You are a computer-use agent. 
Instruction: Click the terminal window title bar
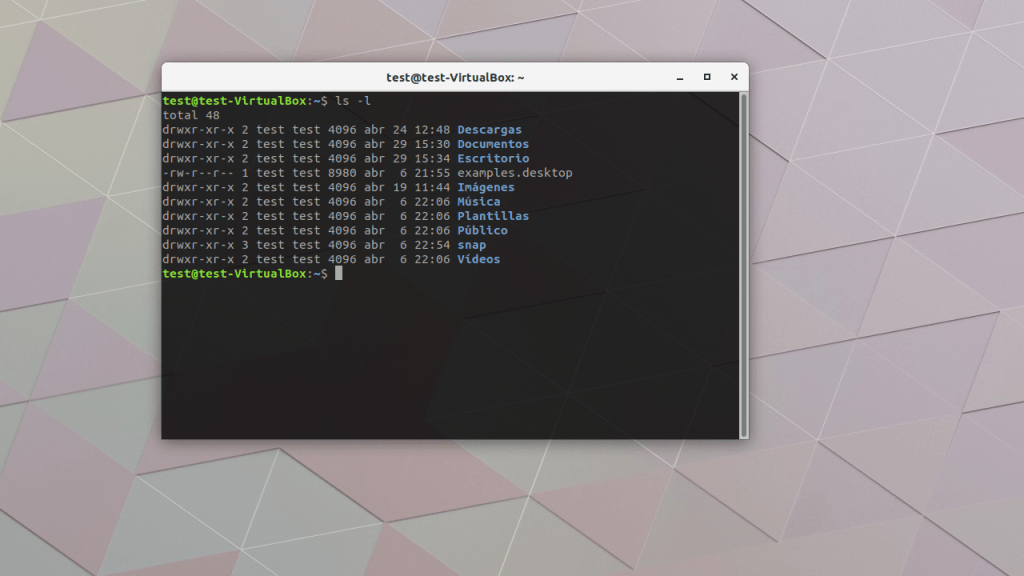click(x=454, y=77)
